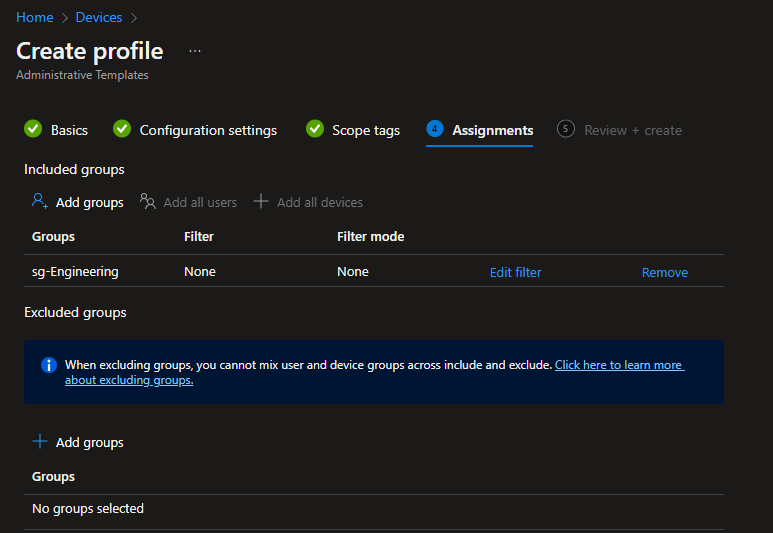
Task: Remove the sg-Engineering group
Action: tap(664, 272)
